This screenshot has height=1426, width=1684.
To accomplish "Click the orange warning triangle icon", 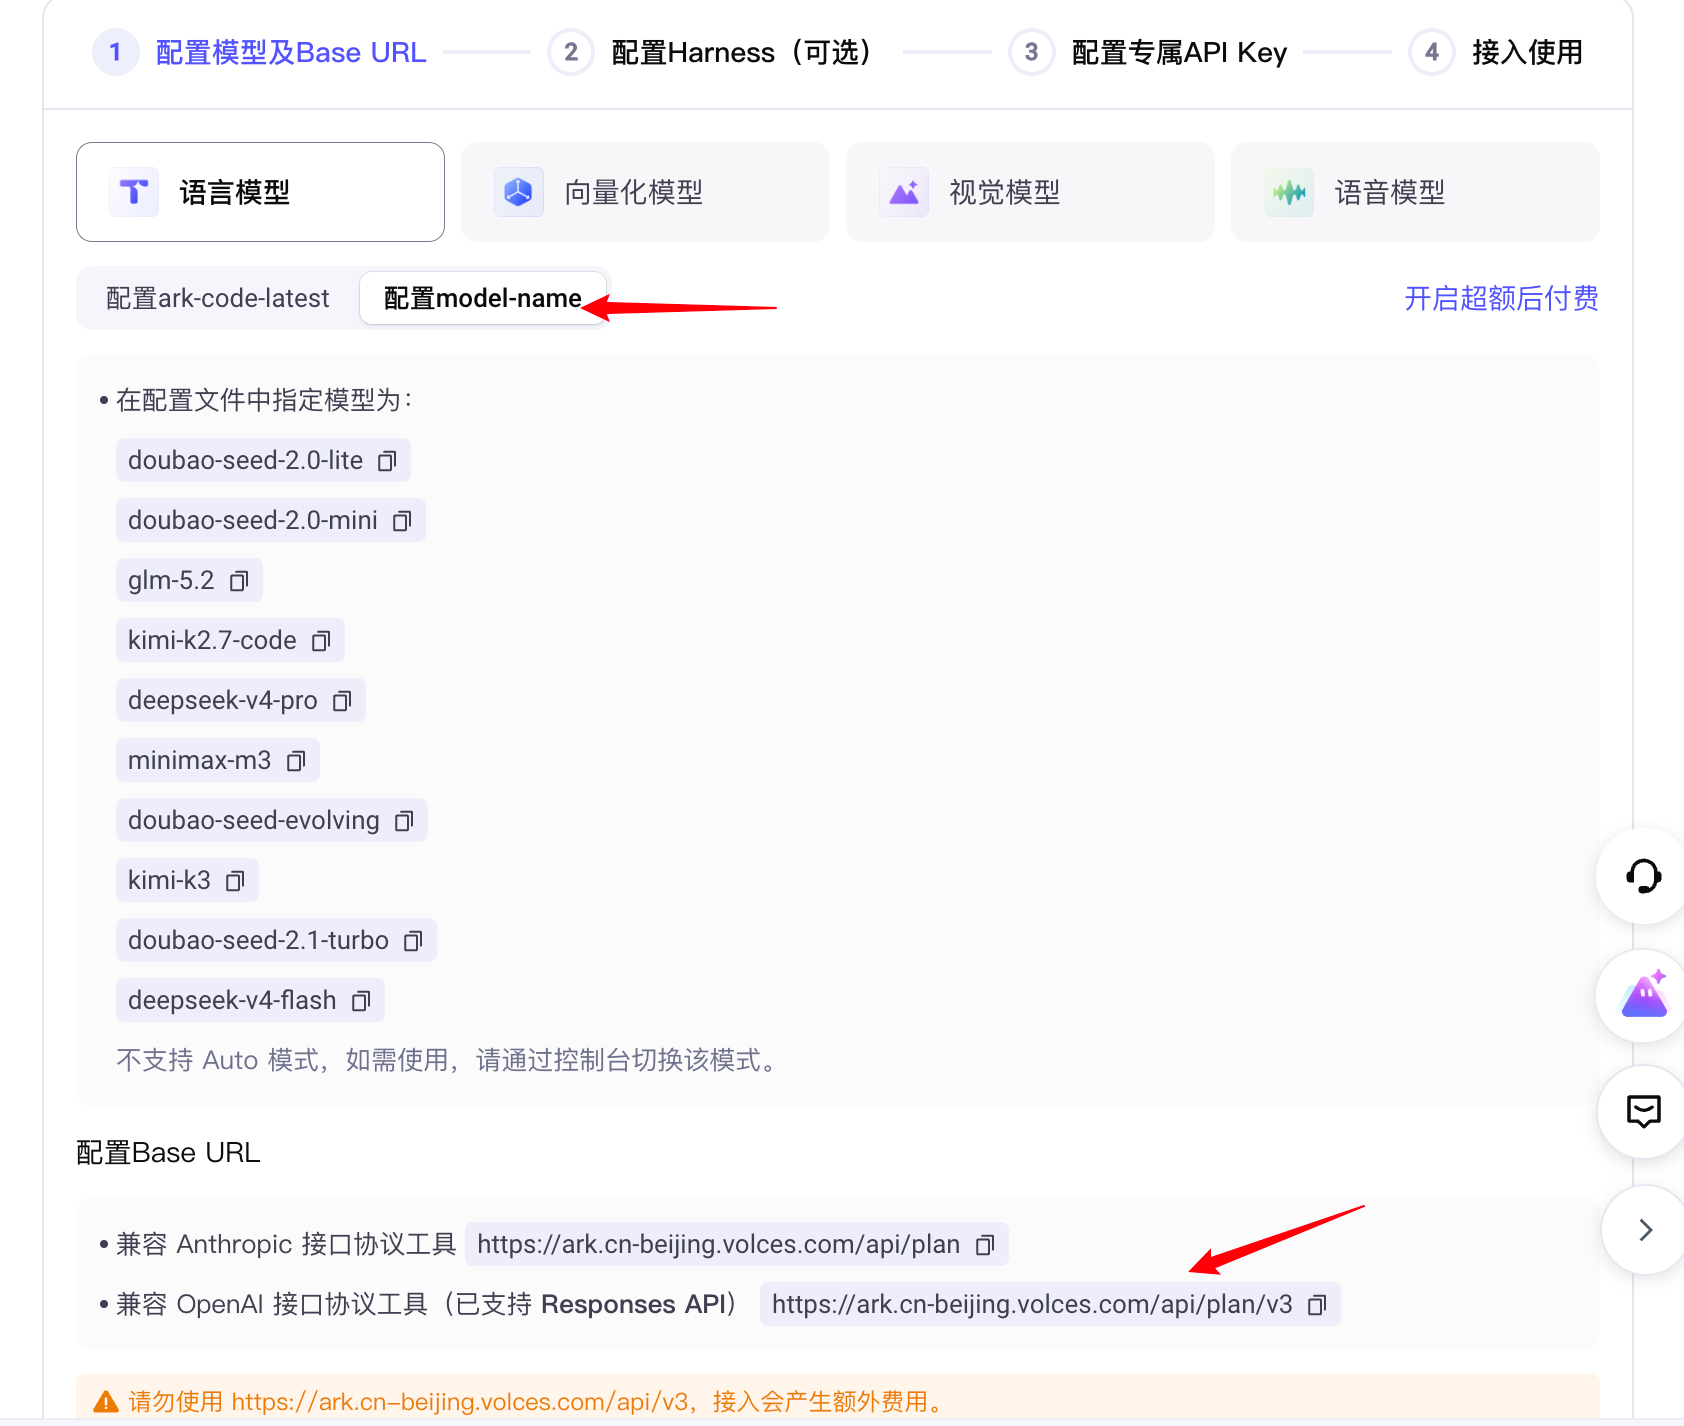I will [x=106, y=1402].
